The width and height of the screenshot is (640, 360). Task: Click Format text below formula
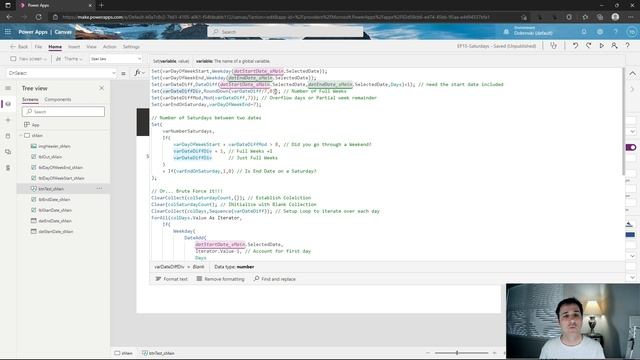[171, 279]
